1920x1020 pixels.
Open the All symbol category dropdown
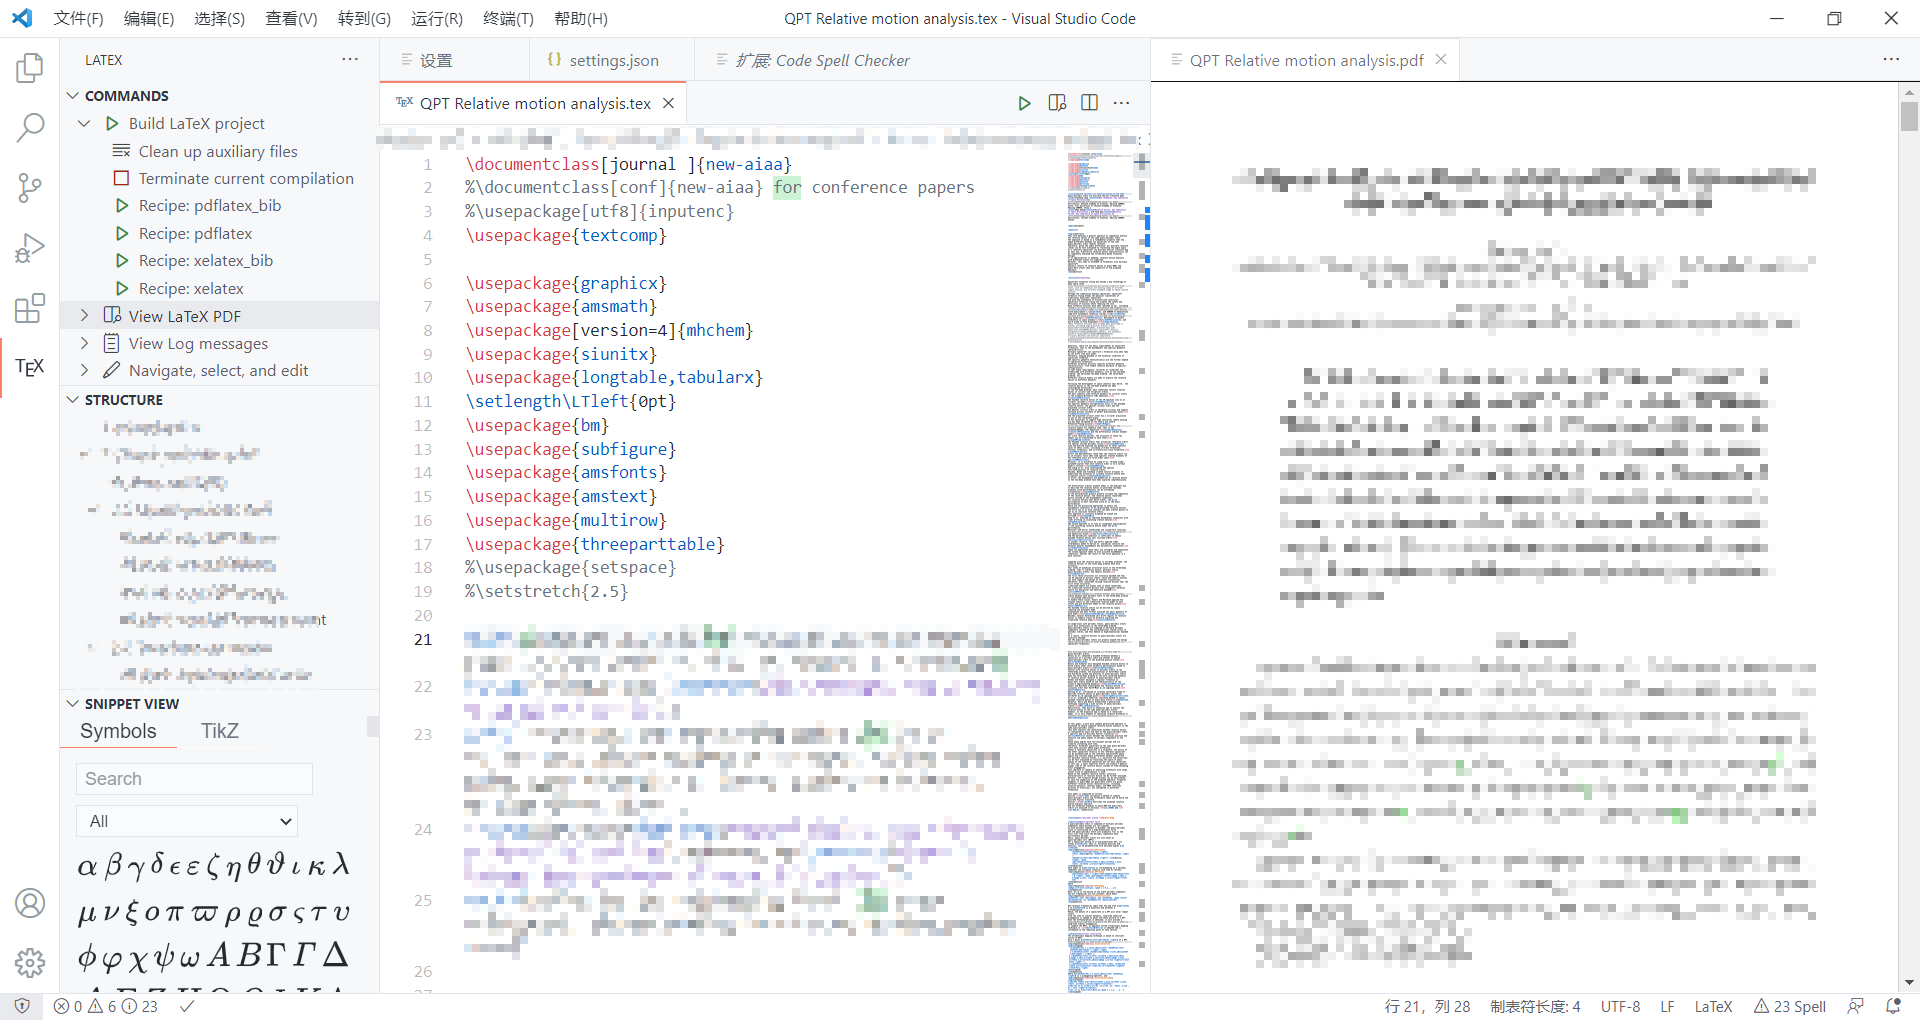[186, 821]
